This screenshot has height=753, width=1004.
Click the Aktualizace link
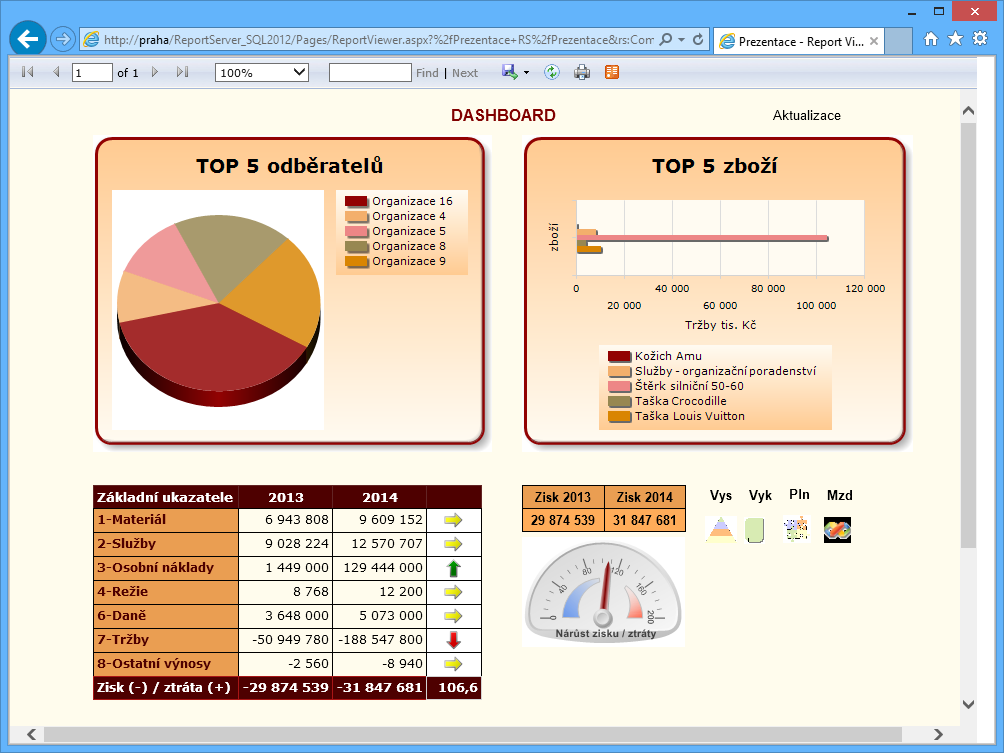pos(806,115)
